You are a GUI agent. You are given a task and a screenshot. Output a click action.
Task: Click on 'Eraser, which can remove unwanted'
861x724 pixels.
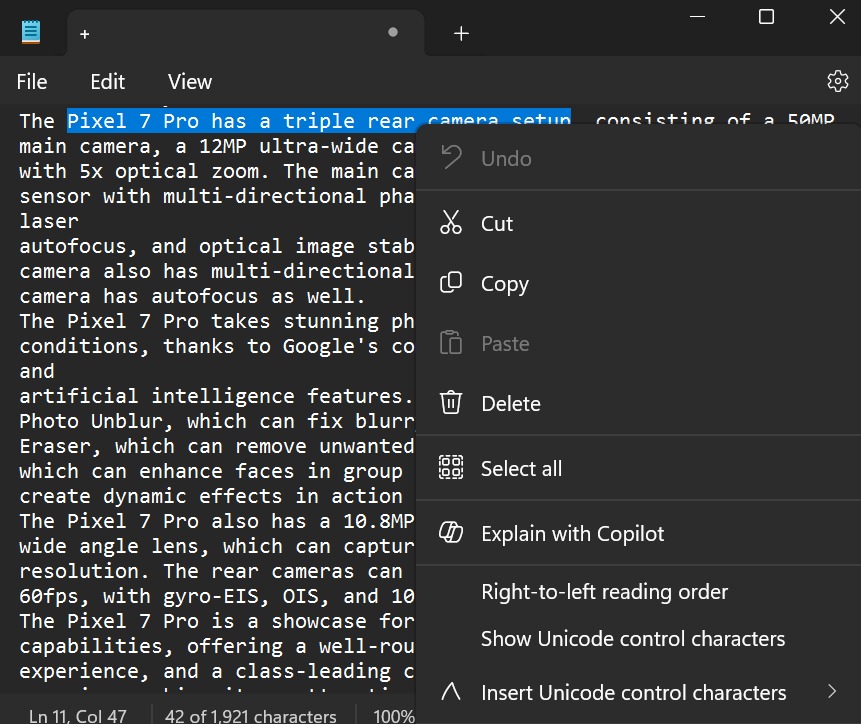pos(217,446)
